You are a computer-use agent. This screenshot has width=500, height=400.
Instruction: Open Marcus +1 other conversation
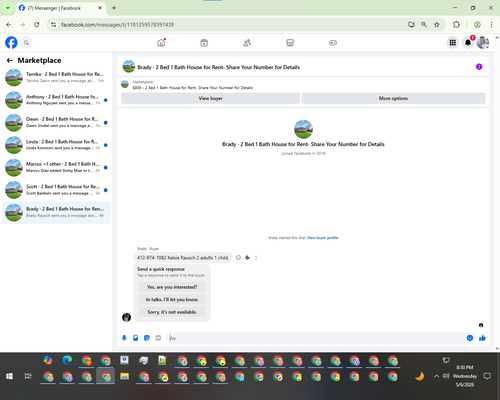click(x=56, y=167)
